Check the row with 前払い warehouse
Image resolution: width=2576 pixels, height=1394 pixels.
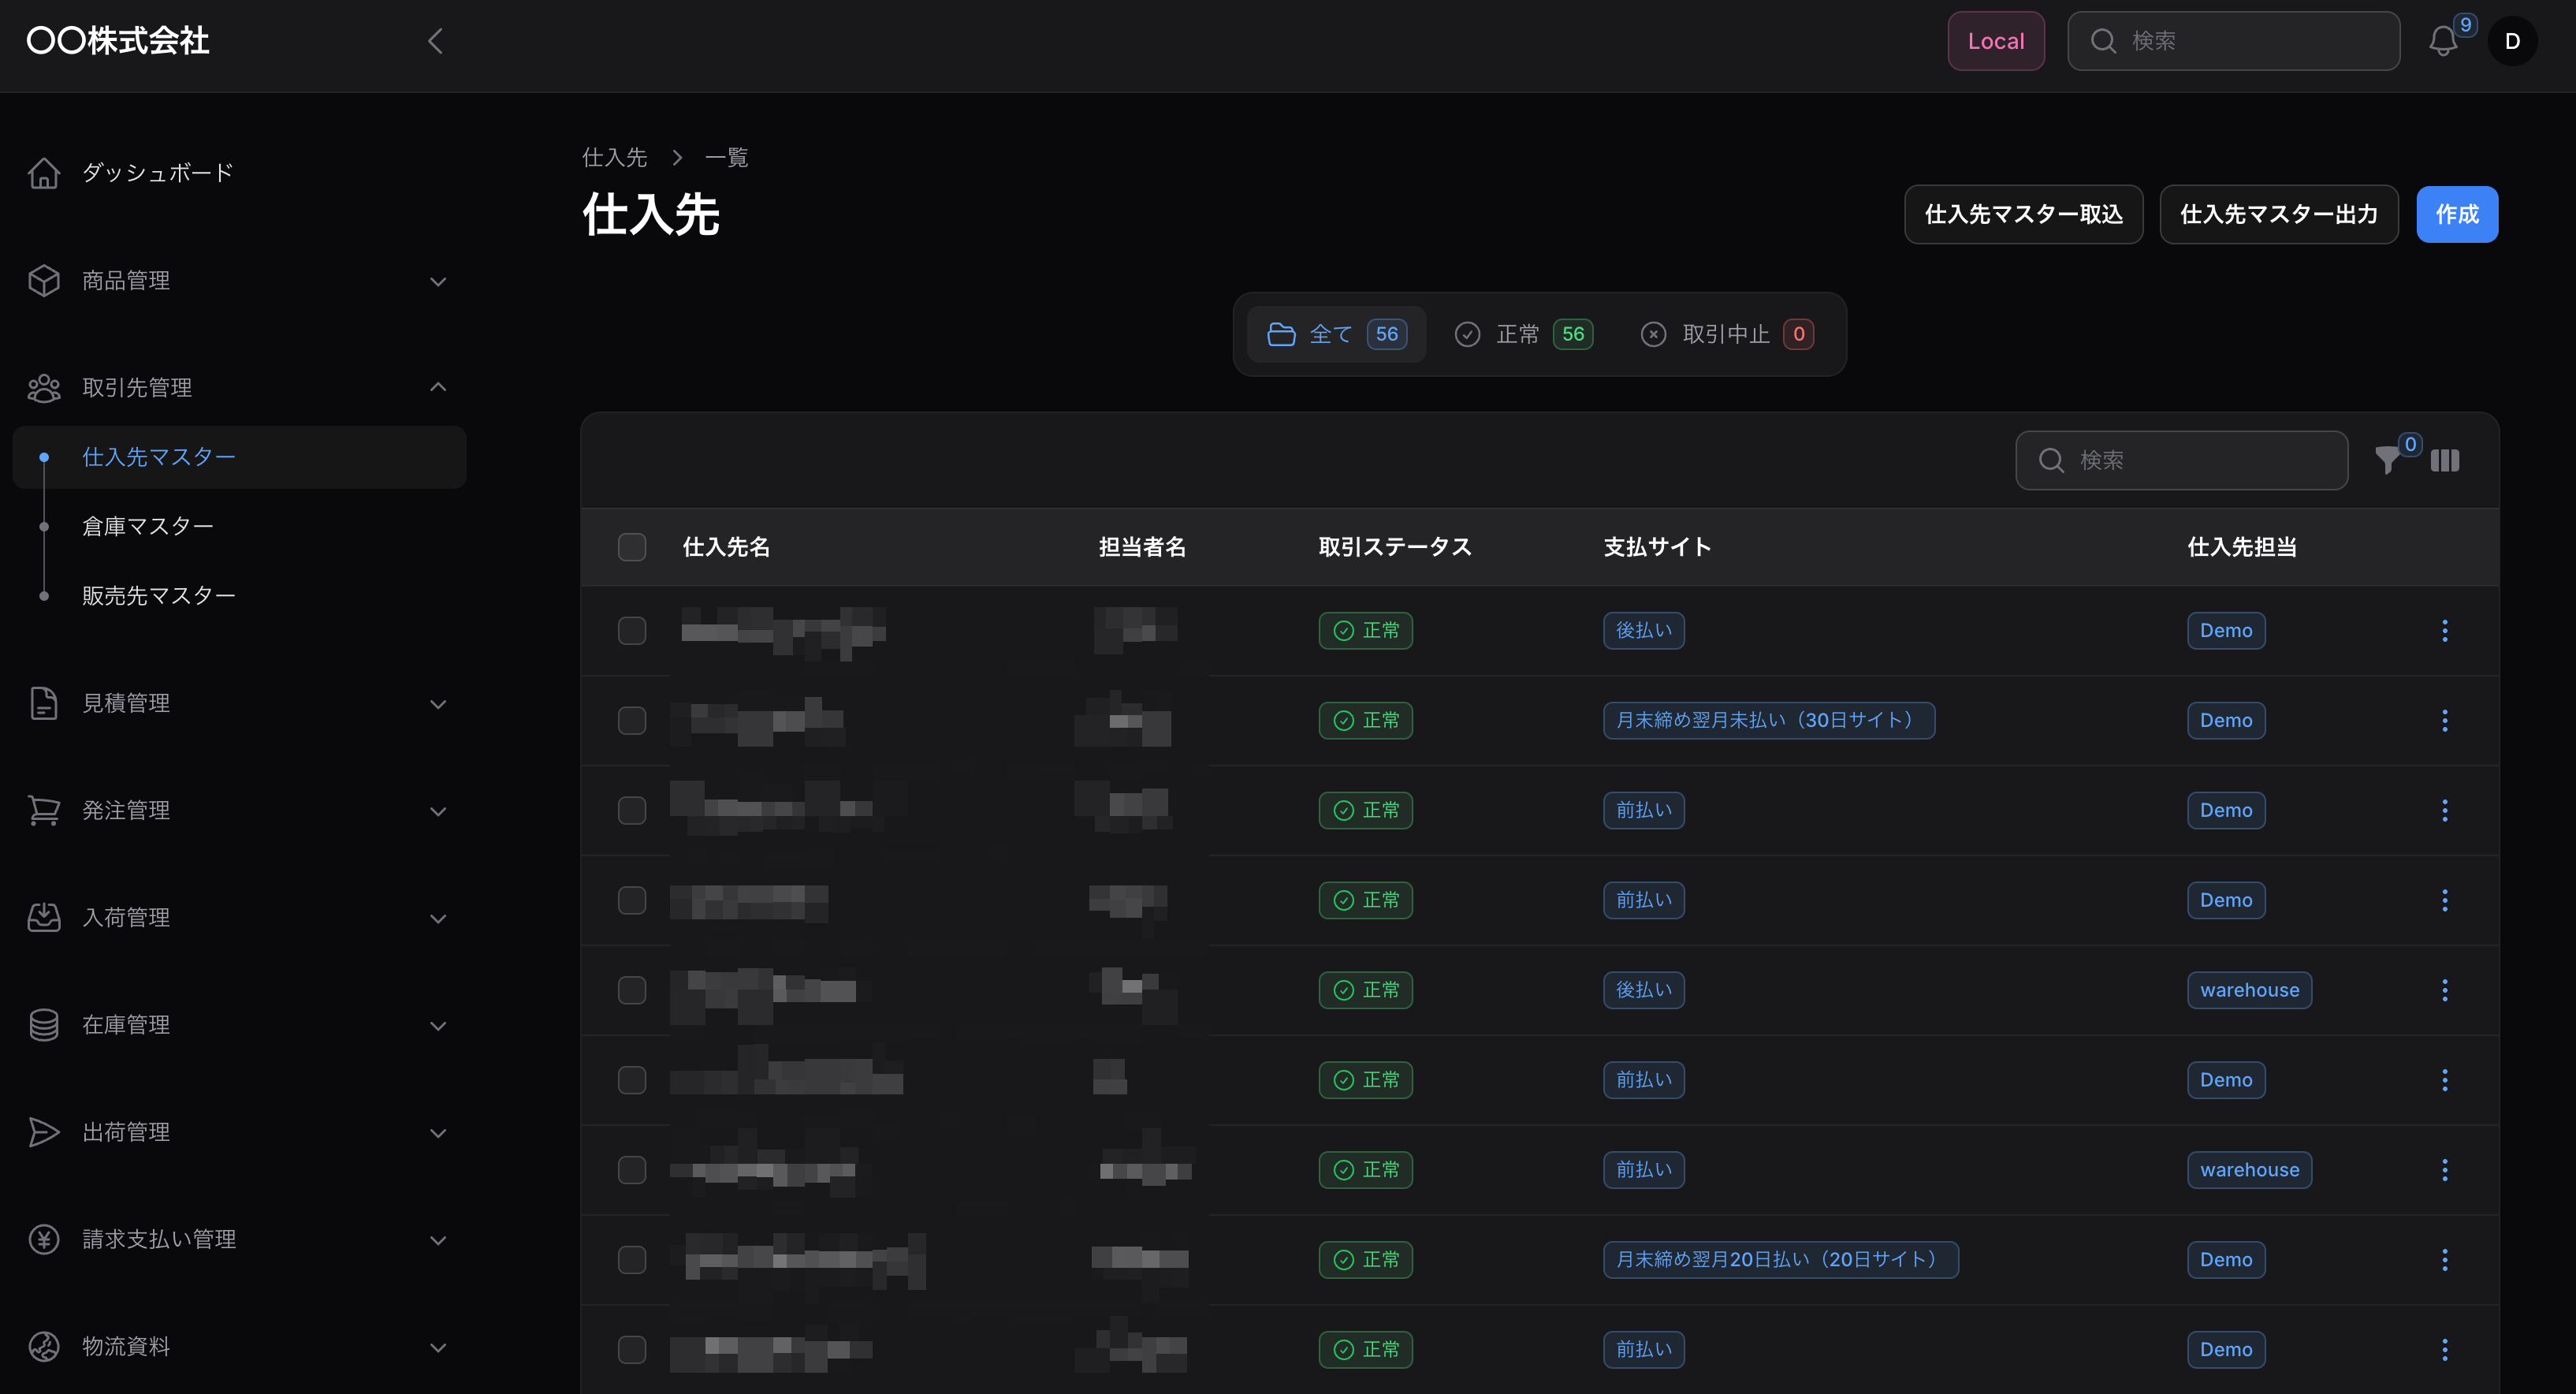pos(632,1169)
